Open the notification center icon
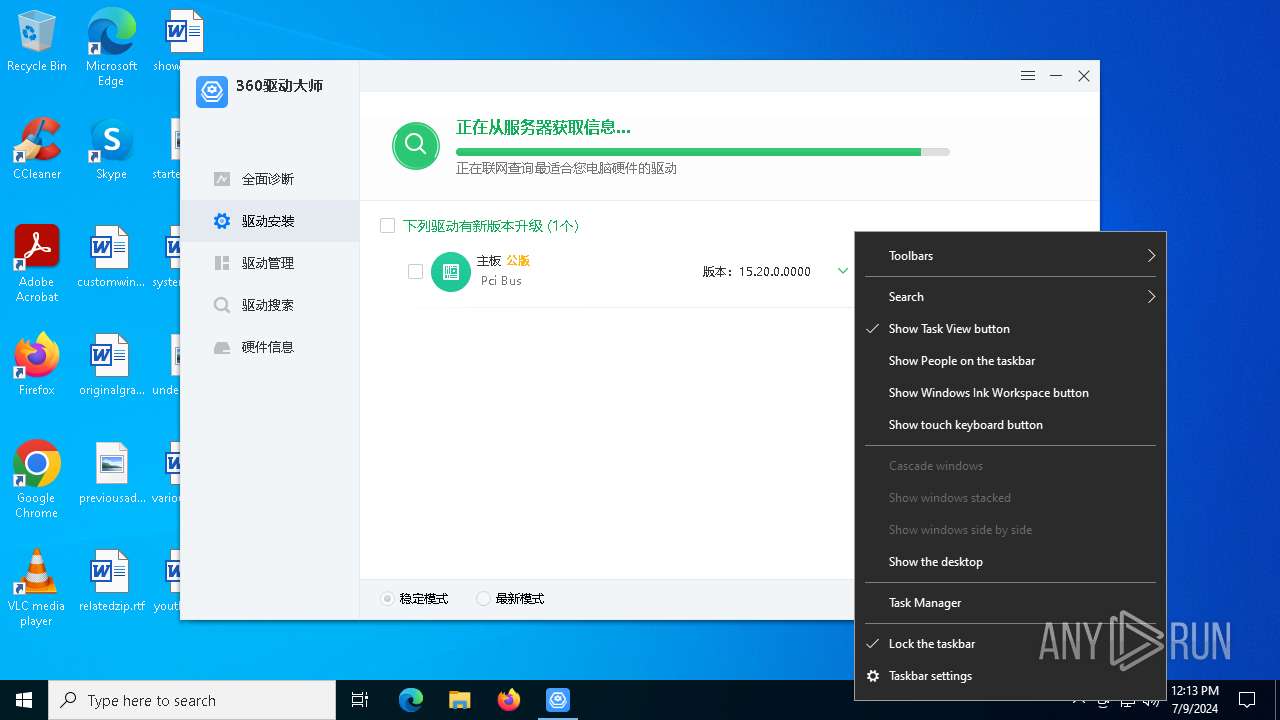This screenshot has width=1280, height=720. [x=1247, y=700]
